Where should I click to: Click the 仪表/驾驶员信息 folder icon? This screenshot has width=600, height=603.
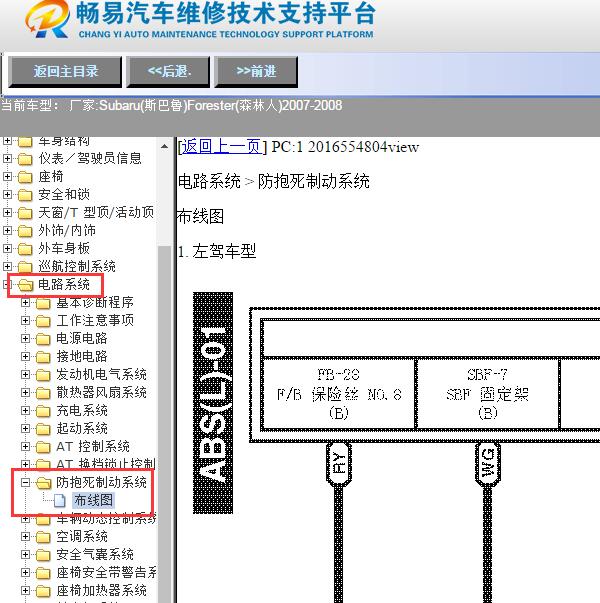pos(25,158)
